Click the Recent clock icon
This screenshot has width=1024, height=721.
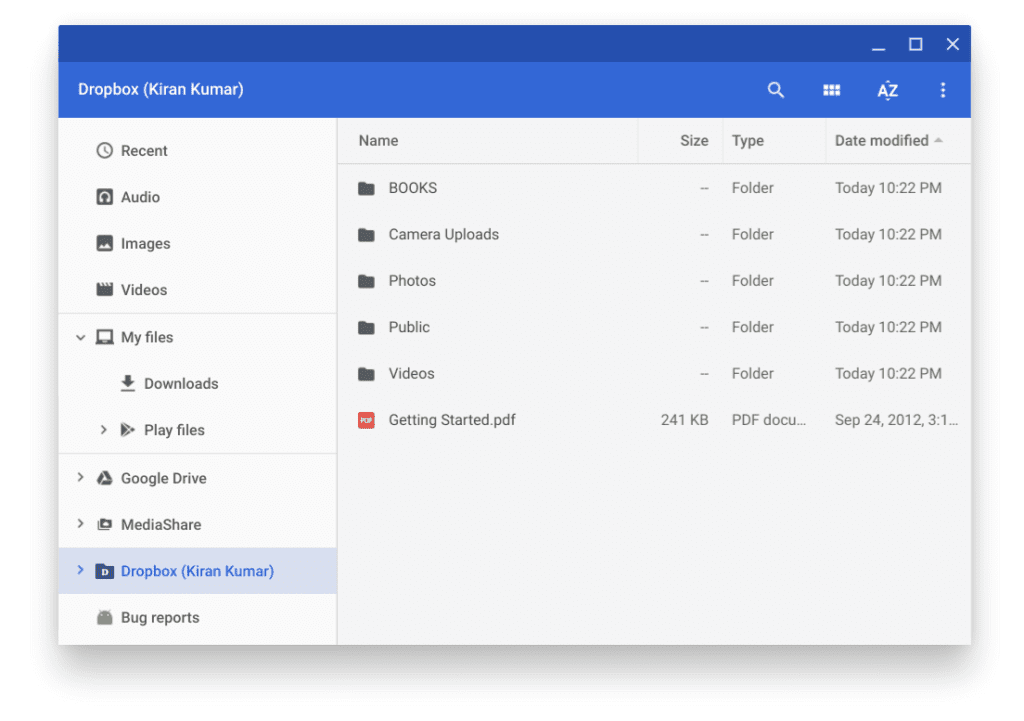click(104, 151)
